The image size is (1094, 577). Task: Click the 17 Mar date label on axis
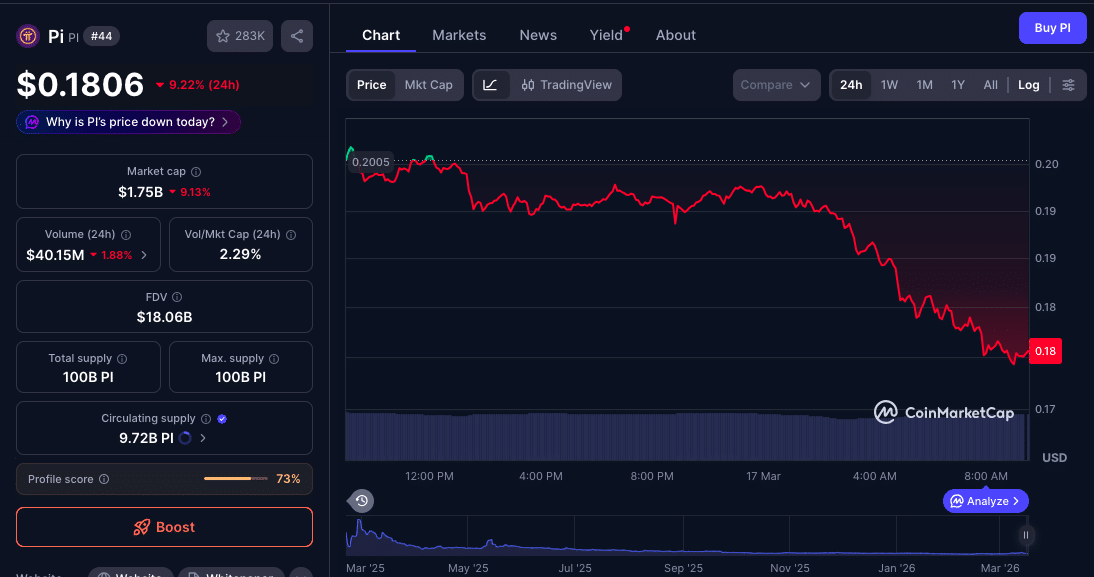[763, 477]
